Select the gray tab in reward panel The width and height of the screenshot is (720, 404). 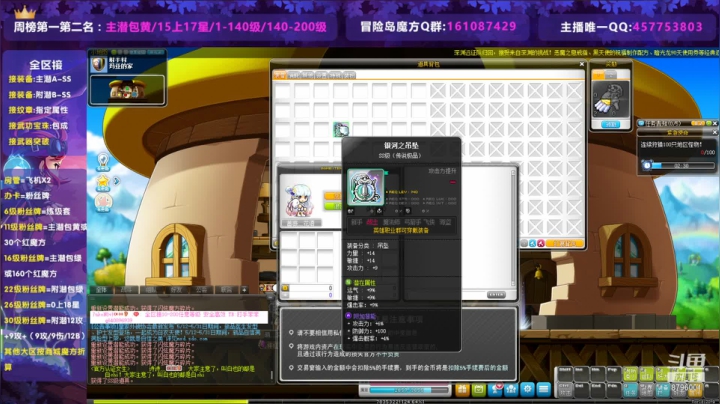[611, 74]
